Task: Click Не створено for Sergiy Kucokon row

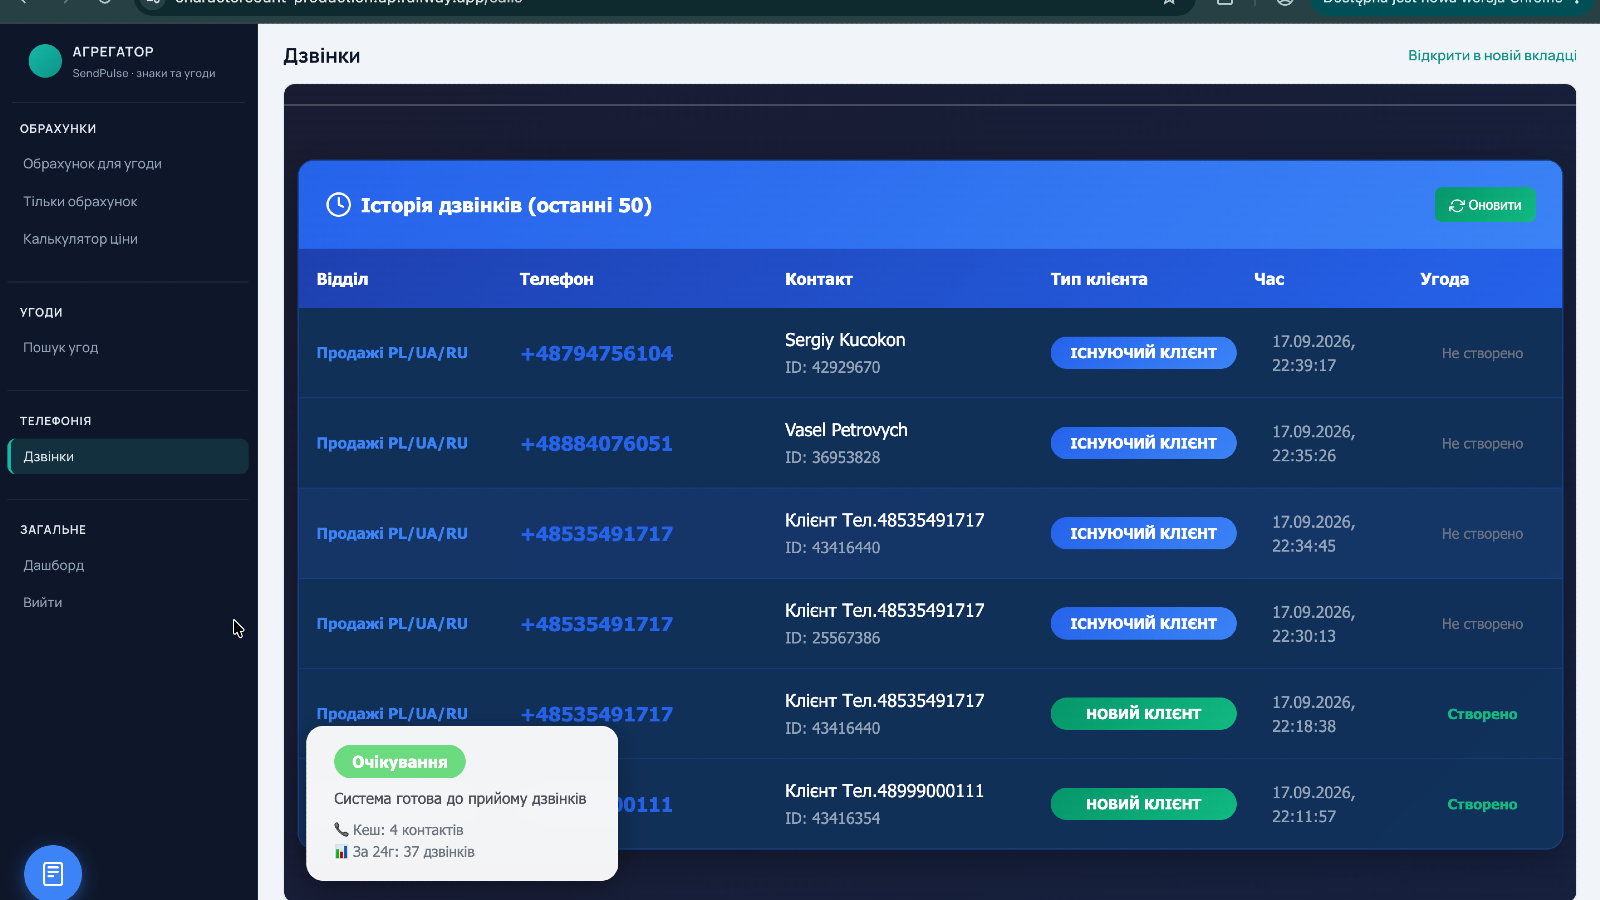Action: [x=1482, y=353]
